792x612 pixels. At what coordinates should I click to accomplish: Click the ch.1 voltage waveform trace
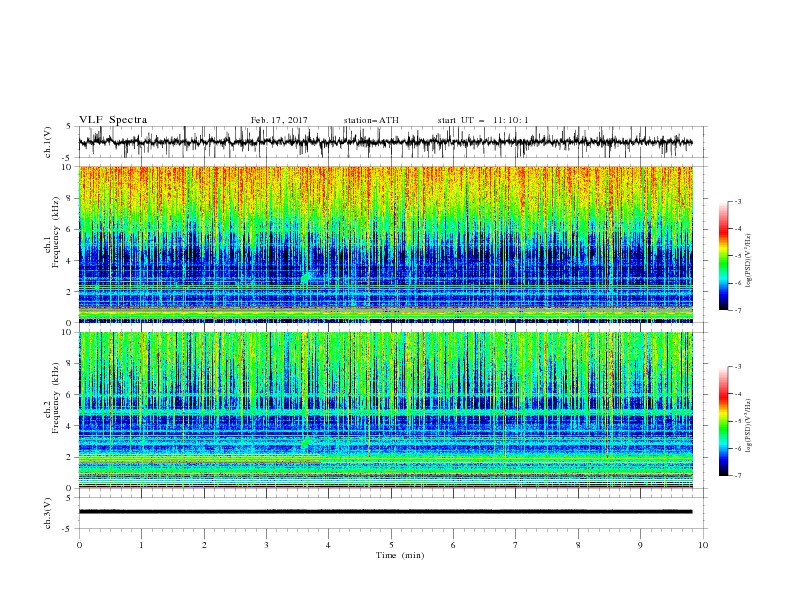coord(385,142)
